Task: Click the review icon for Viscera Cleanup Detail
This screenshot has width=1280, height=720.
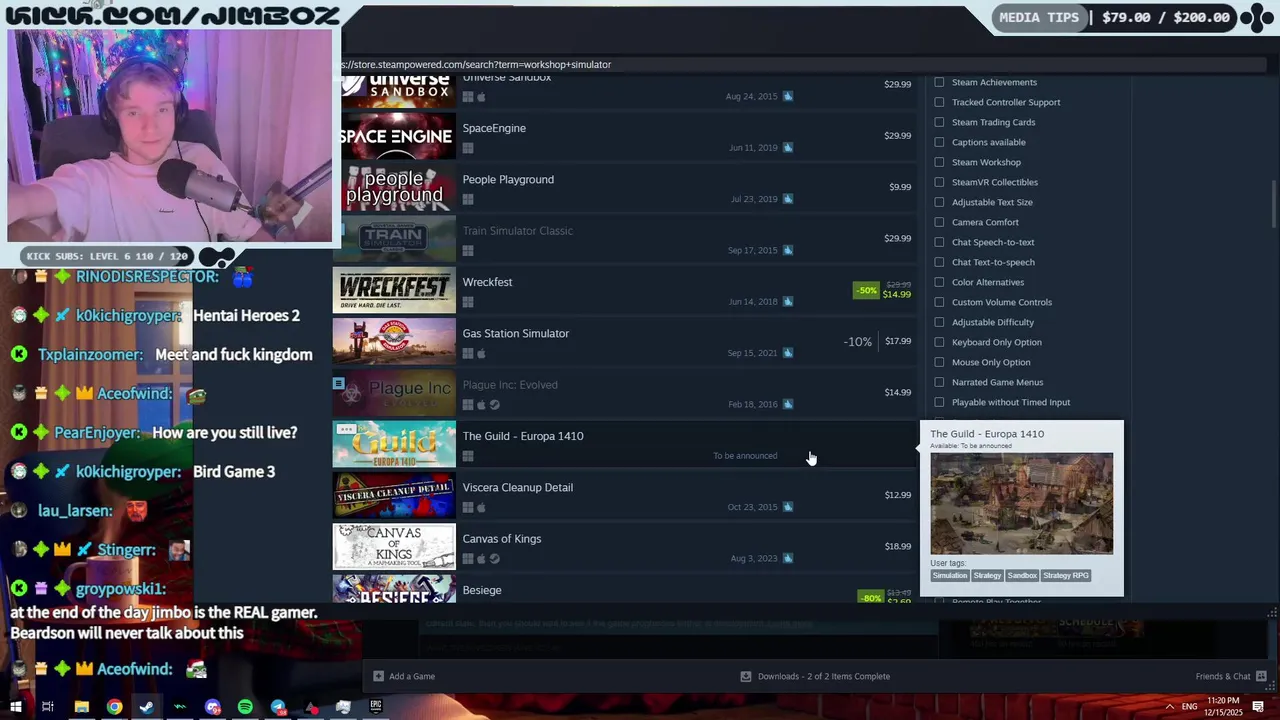Action: coord(788,507)
